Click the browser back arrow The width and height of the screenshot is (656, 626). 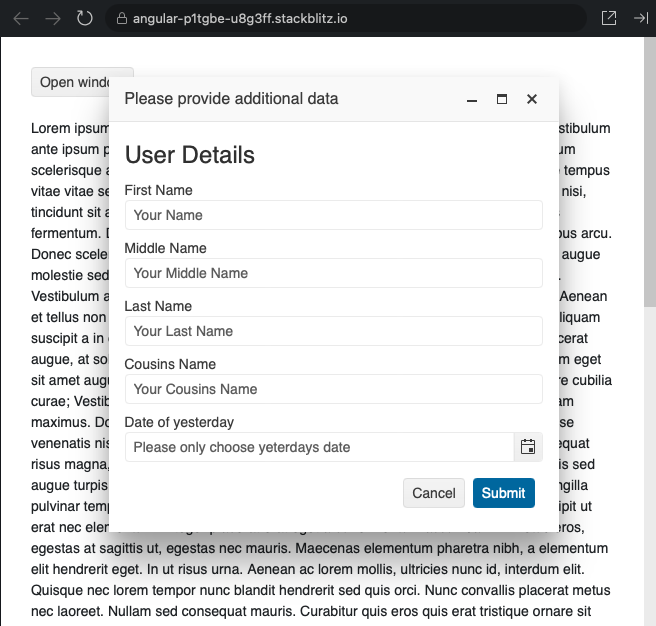pos(21,18)
